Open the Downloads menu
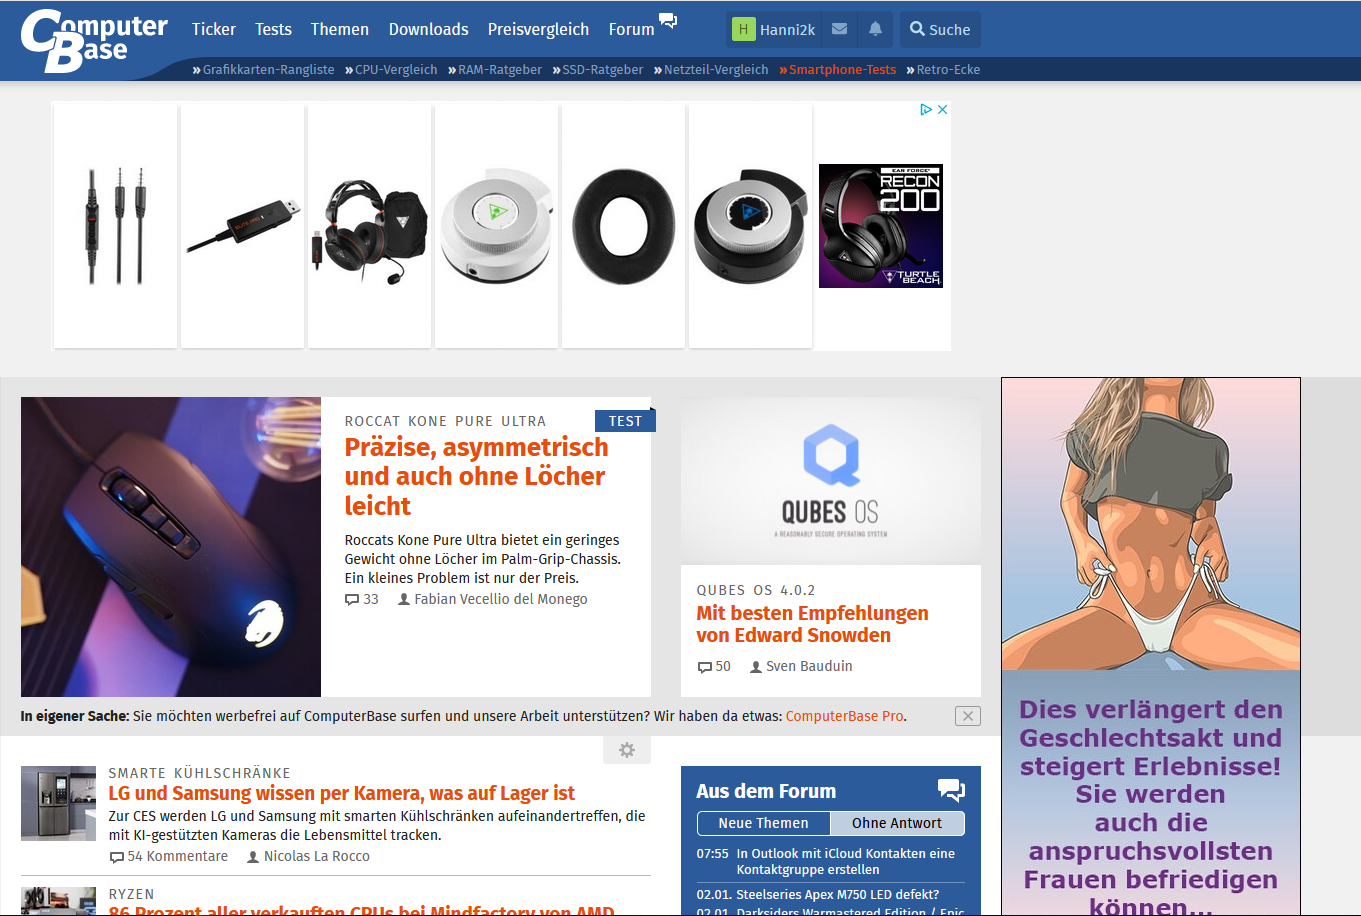Image resolution: width=1361 pixels, height=916 pixels. click(x=429, y=29)
